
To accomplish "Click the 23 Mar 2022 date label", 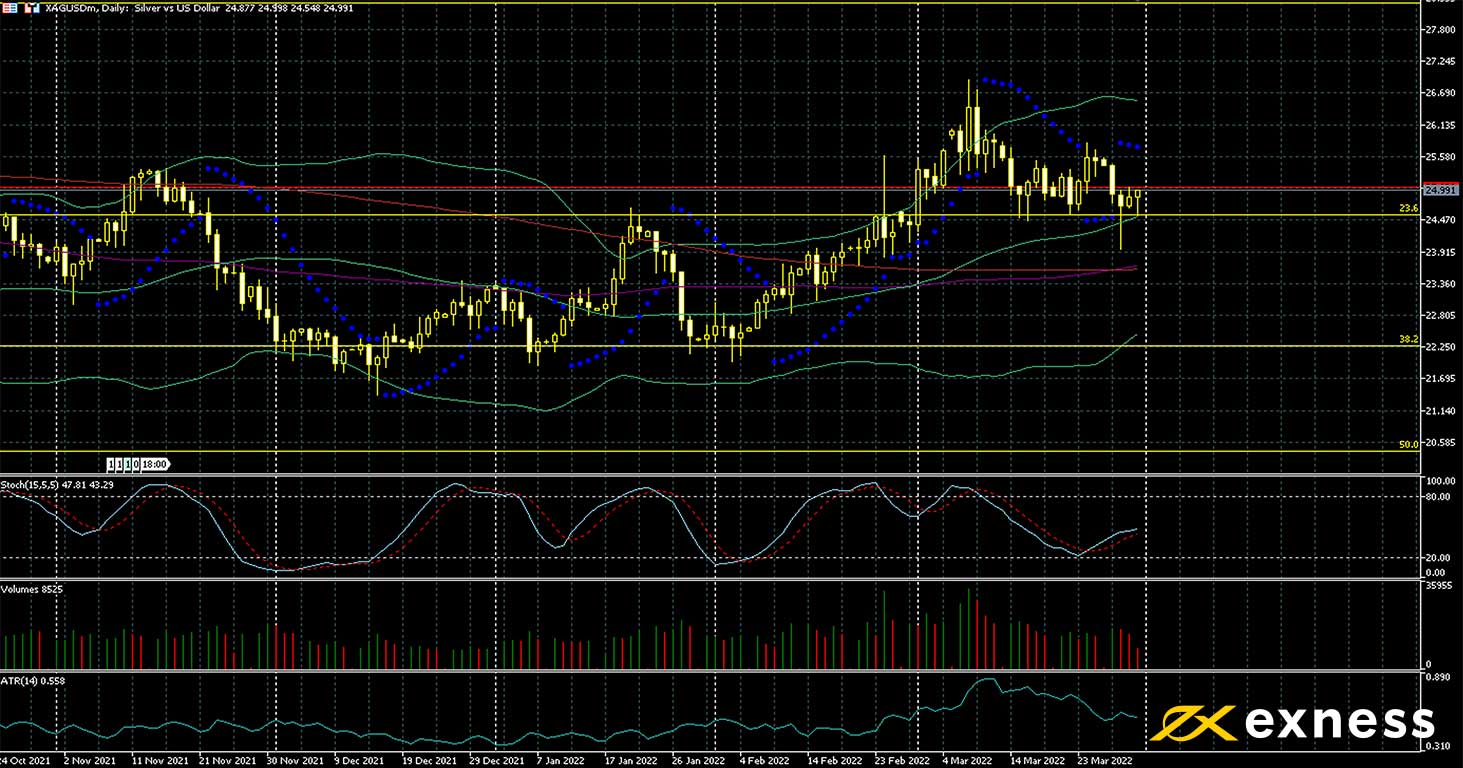I will pos(1104,760).
